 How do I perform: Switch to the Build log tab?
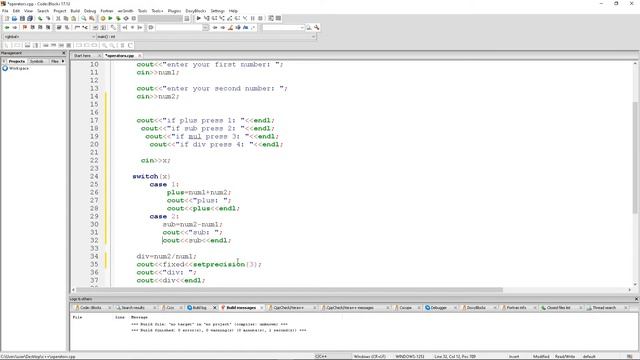pos(200,308)
